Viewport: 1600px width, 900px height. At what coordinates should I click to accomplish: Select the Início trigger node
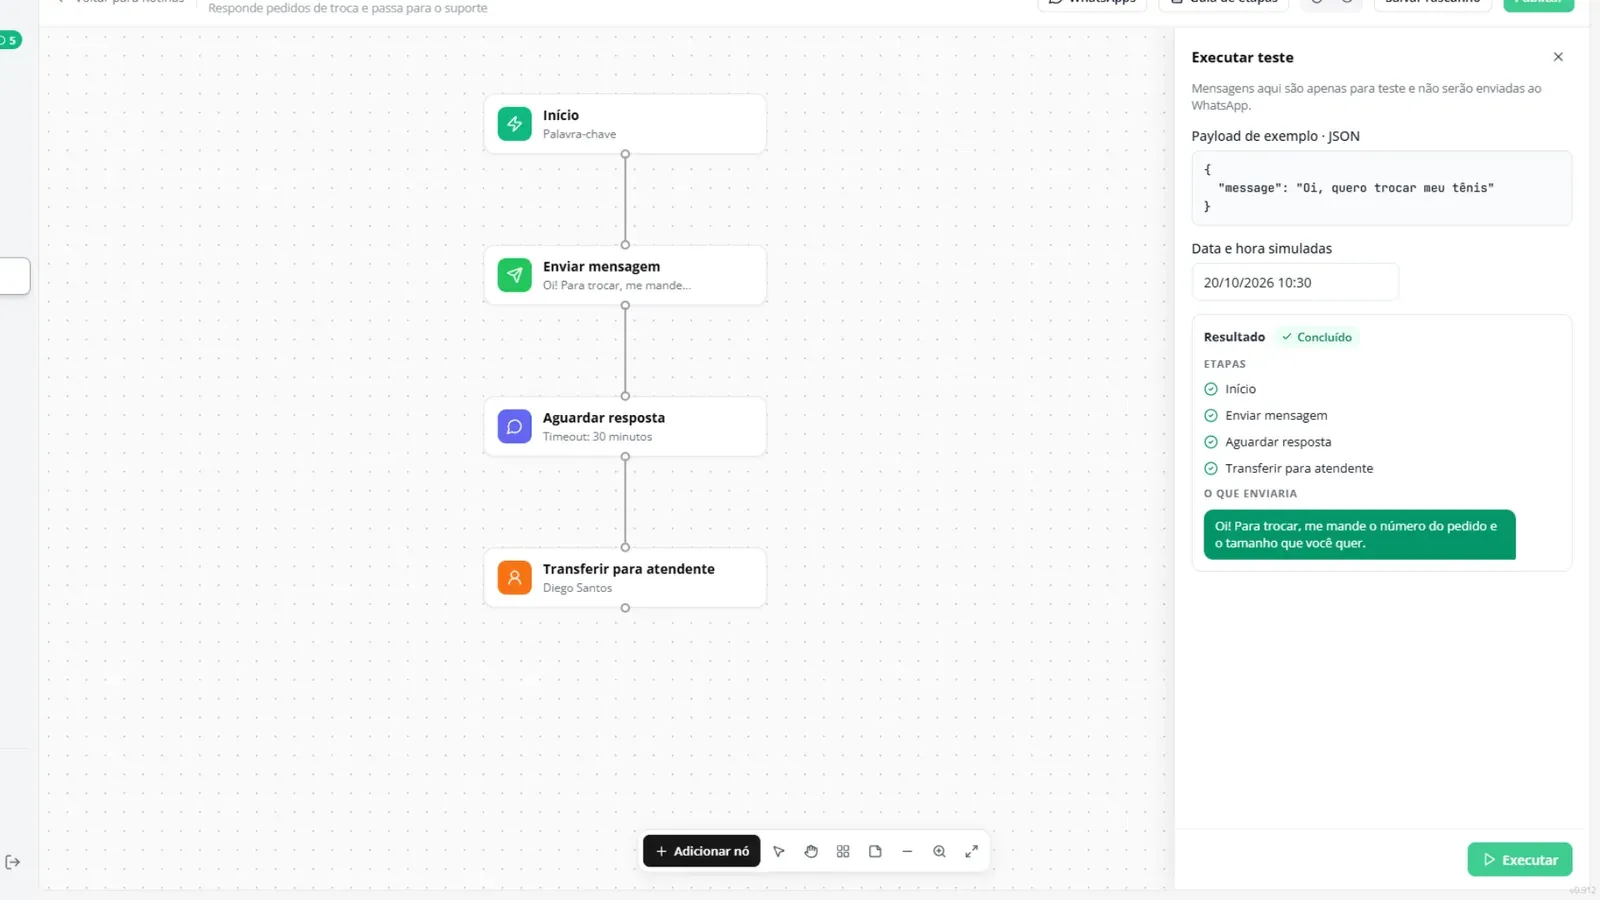pyautogui.click(x=625, y=124)
